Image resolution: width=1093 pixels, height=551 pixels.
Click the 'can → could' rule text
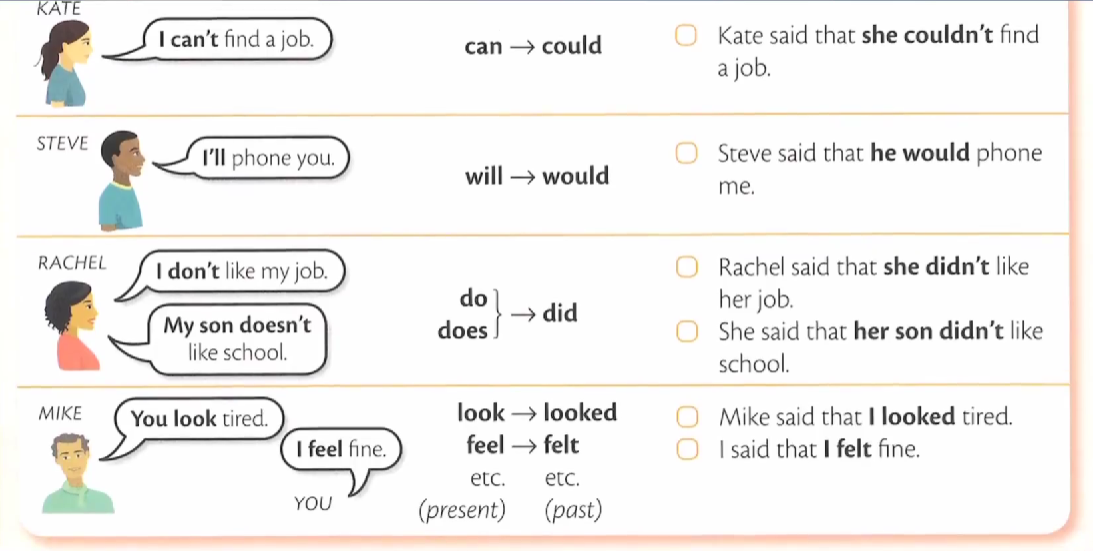533,46
